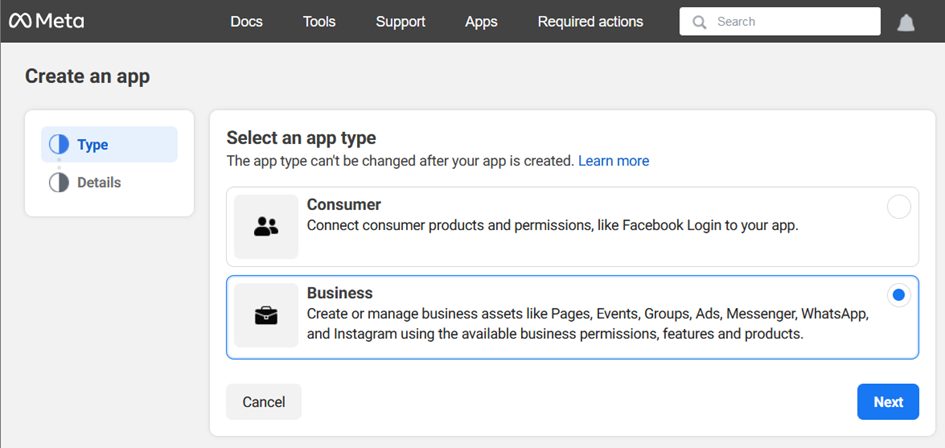Switch to the Details step
This screenshot has height=448, width=945.
[x=99, y=183]
